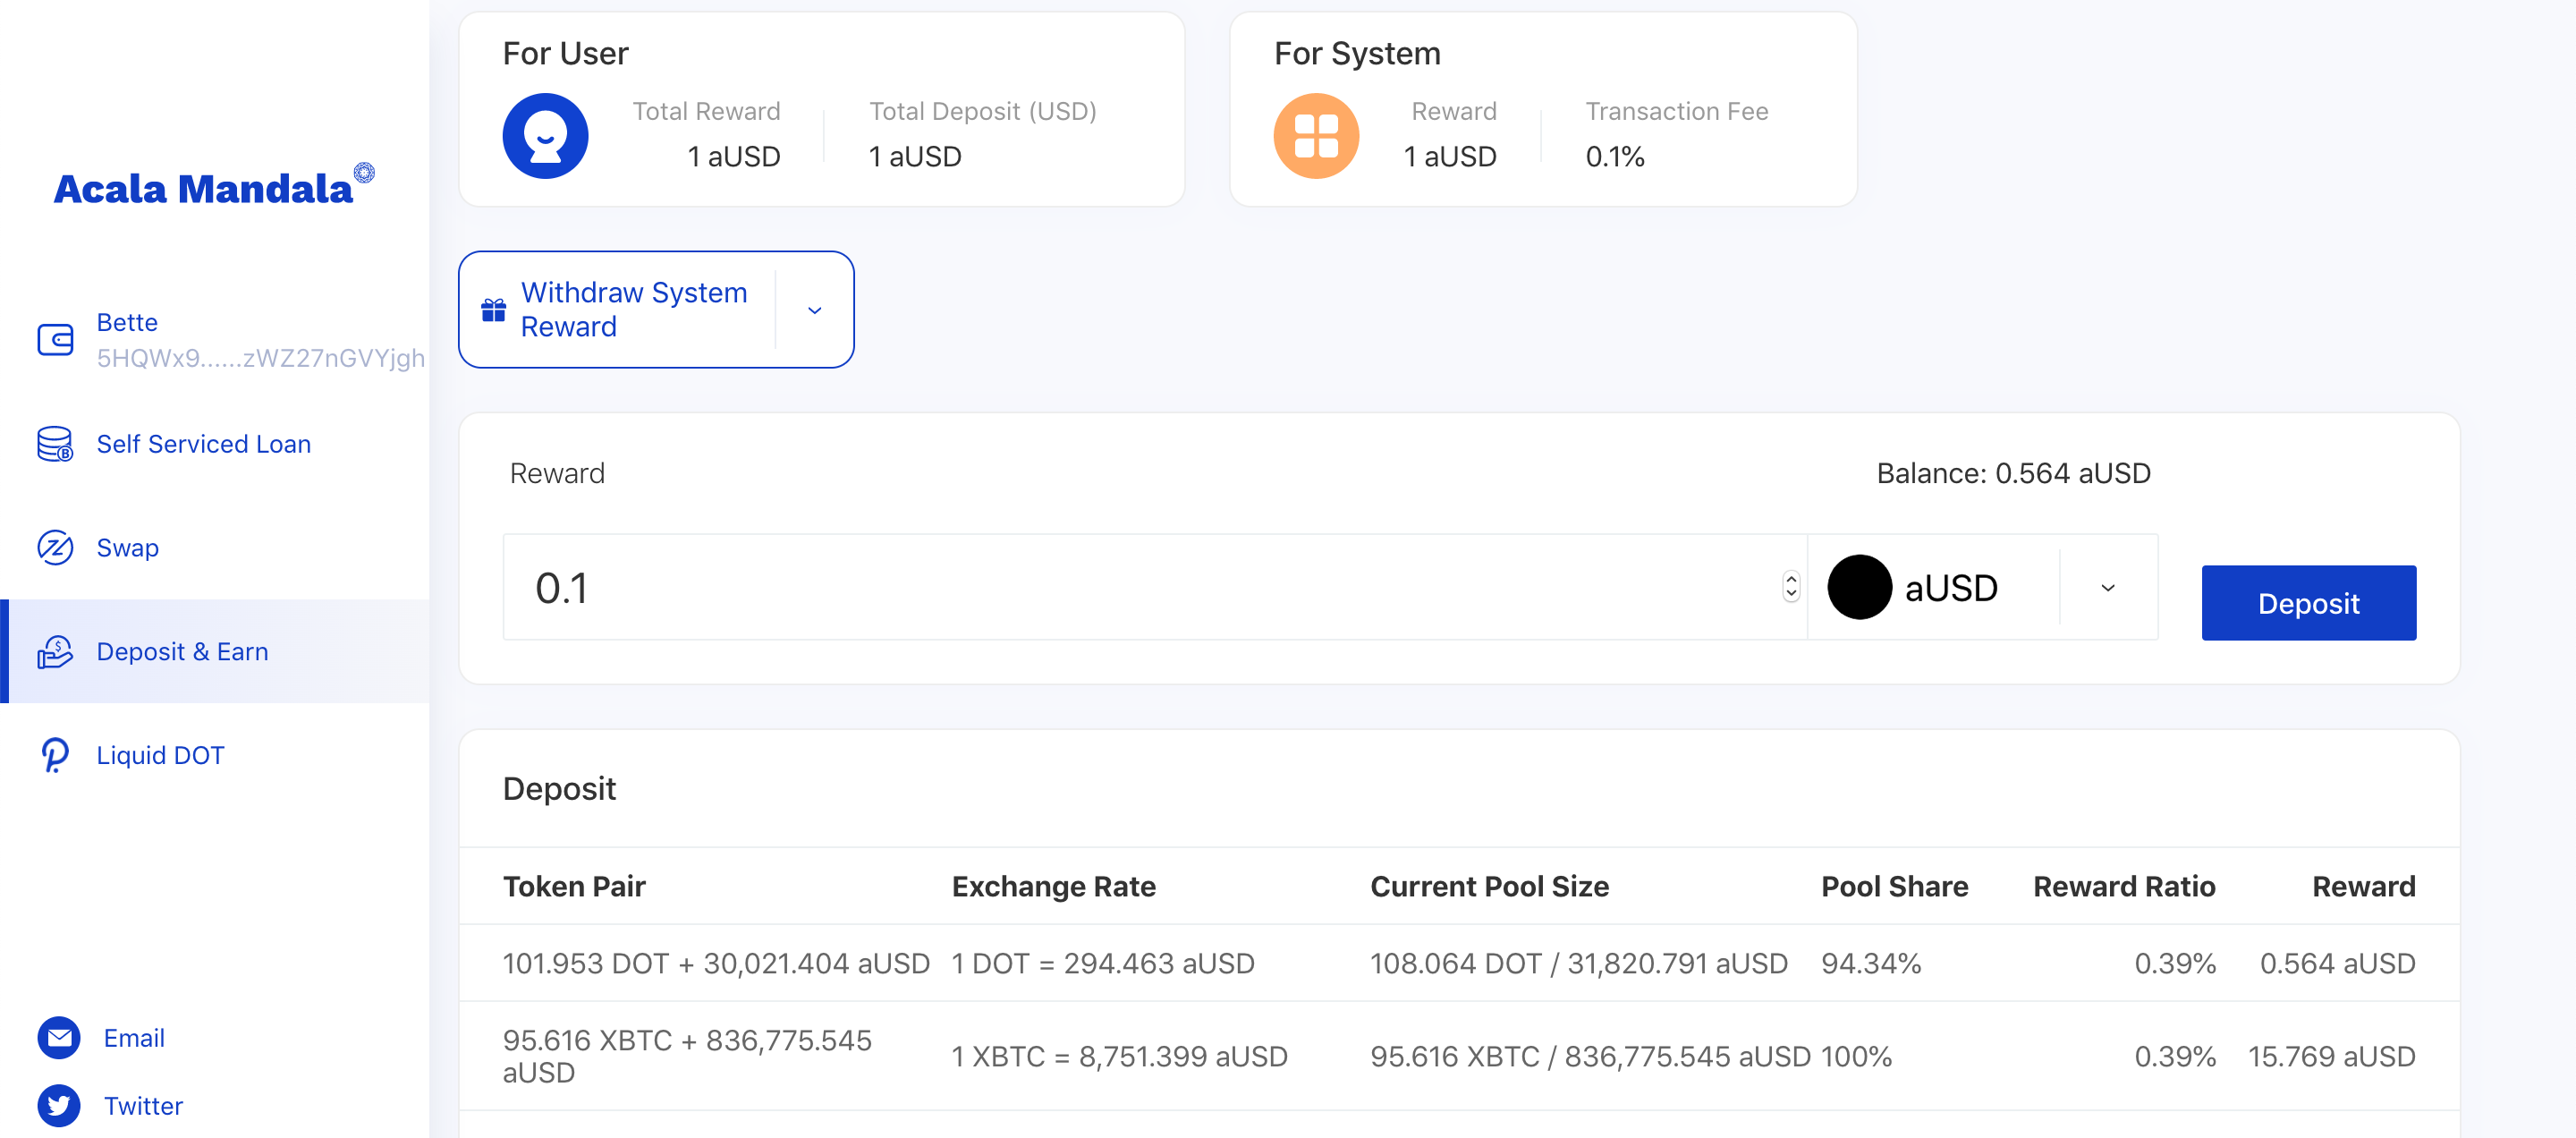Click the wallet icon beside Bette
This screenshot has height=1138, width=2576.
tap(55, 340)
